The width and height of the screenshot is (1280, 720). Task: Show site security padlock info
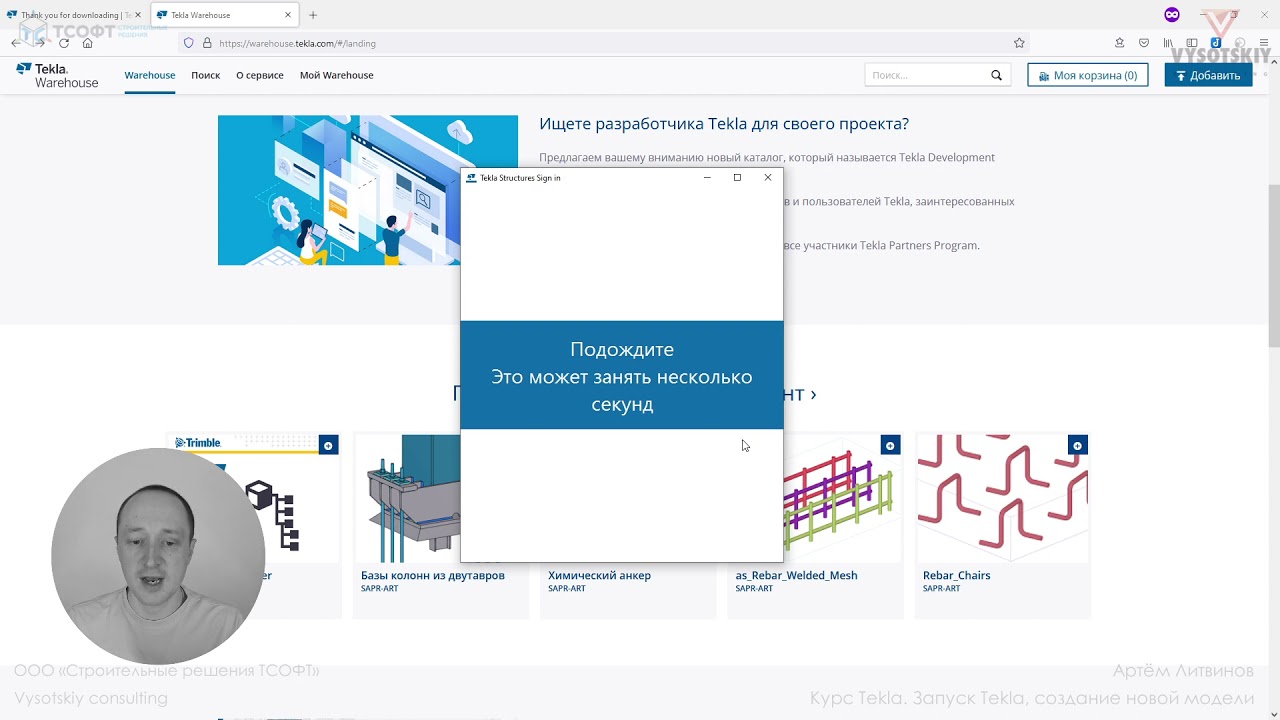click(207, 43)
